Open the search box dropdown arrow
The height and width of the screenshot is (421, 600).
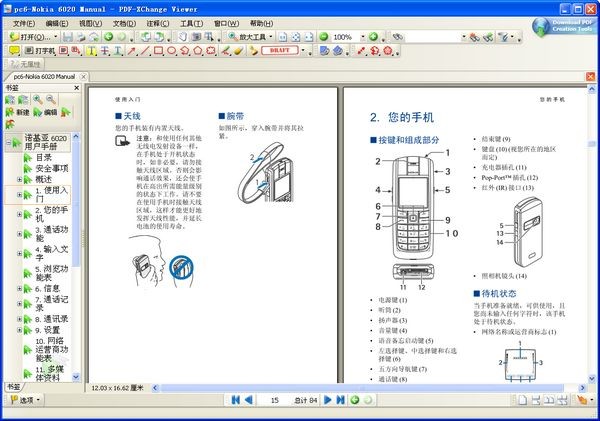tap(464, 37)
